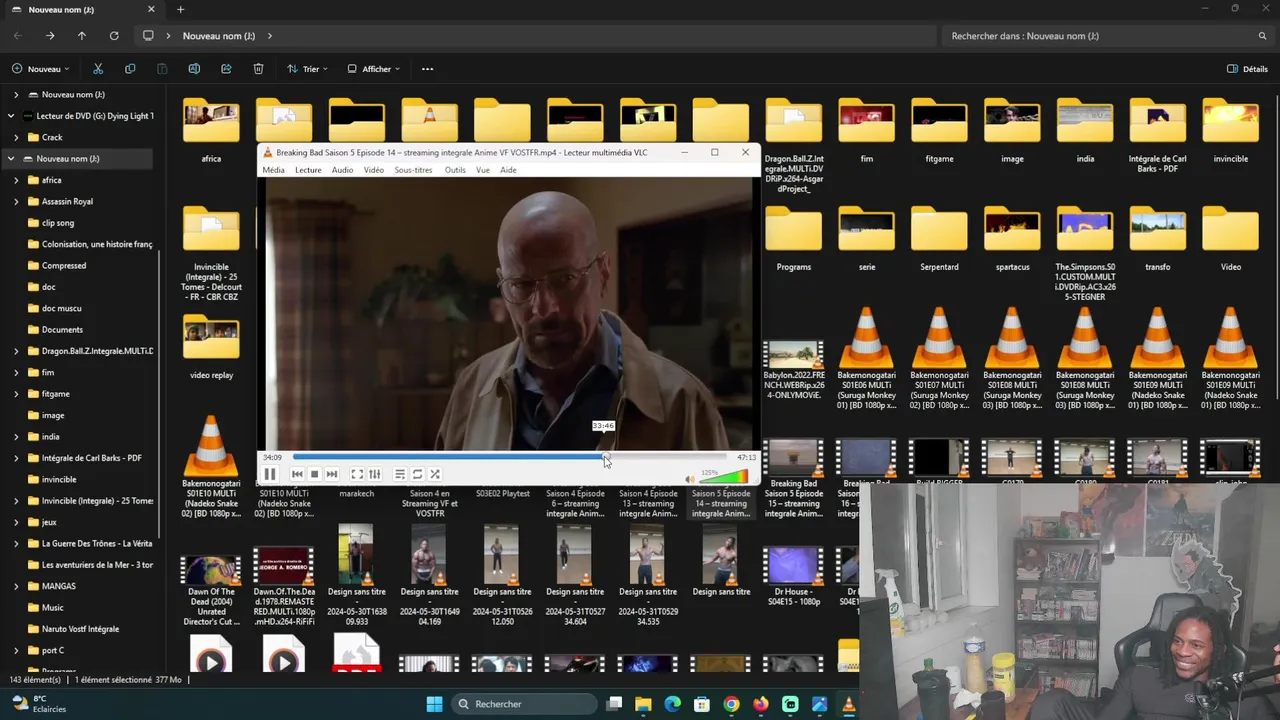Open the Windows Start menu
This screenshot has width=1280, height=720.
(434, 704)
